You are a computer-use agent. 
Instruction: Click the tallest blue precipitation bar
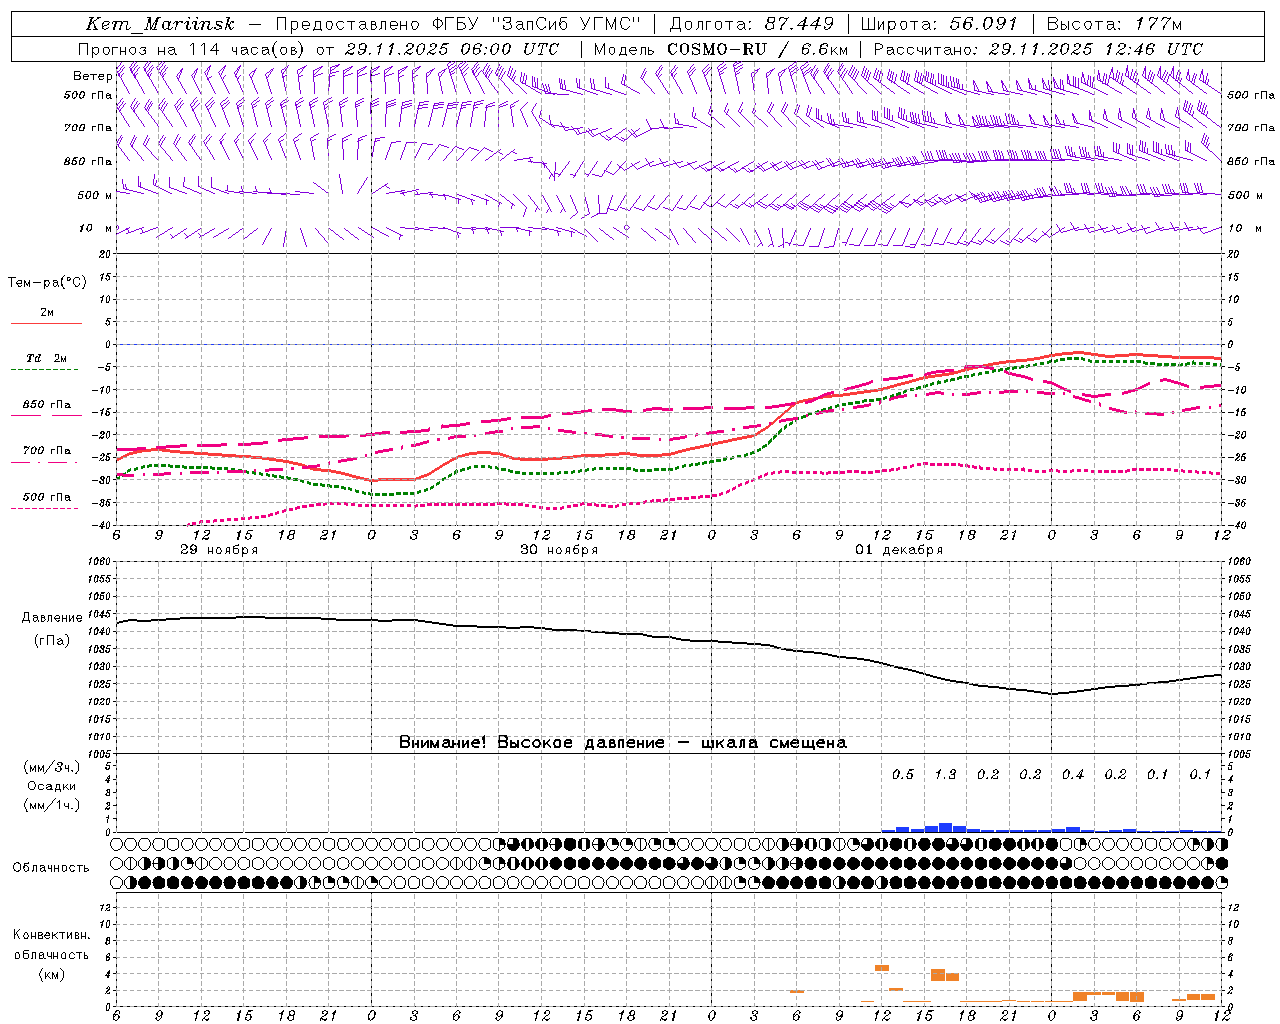click(945, 828)
